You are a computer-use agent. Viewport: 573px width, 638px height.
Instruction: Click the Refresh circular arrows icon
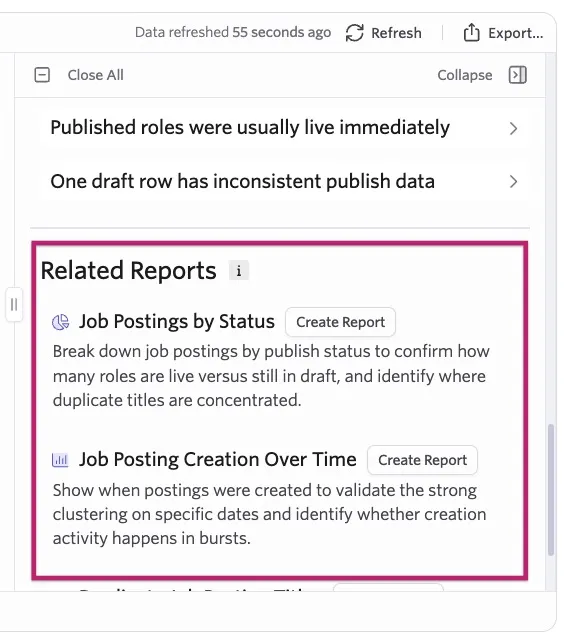[354, 33]
